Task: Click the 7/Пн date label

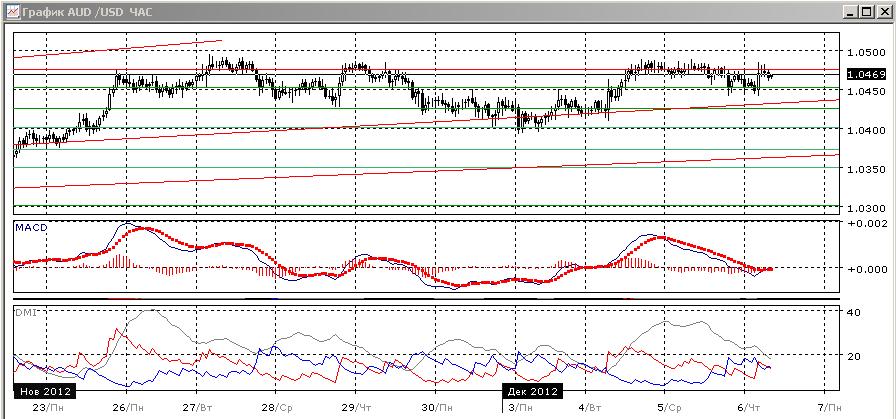Action: [828, 407]
